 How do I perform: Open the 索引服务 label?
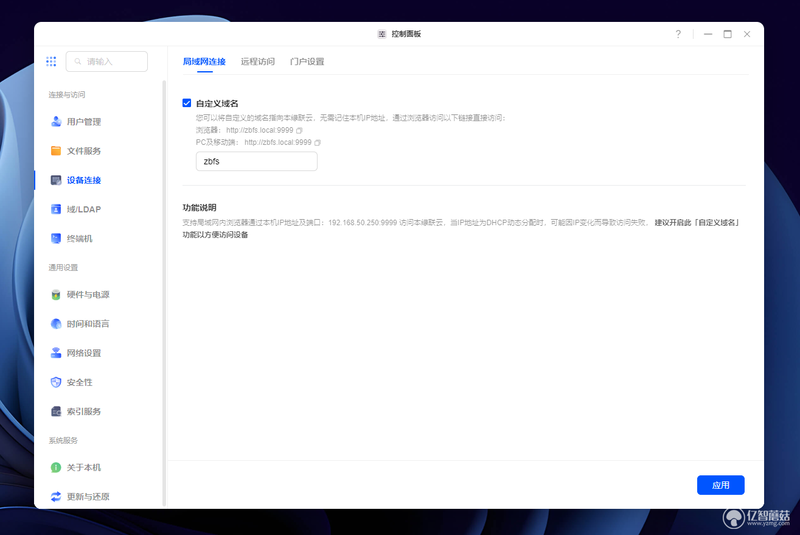[x=84, y=411]
